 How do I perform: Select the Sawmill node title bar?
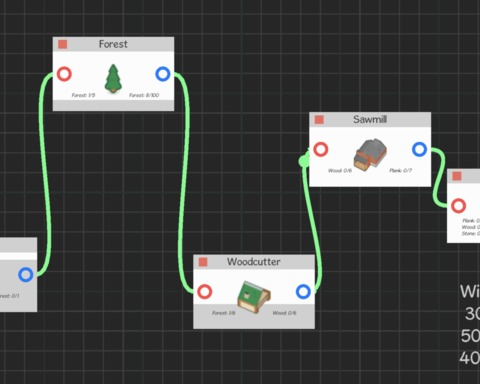click(370, 119)
